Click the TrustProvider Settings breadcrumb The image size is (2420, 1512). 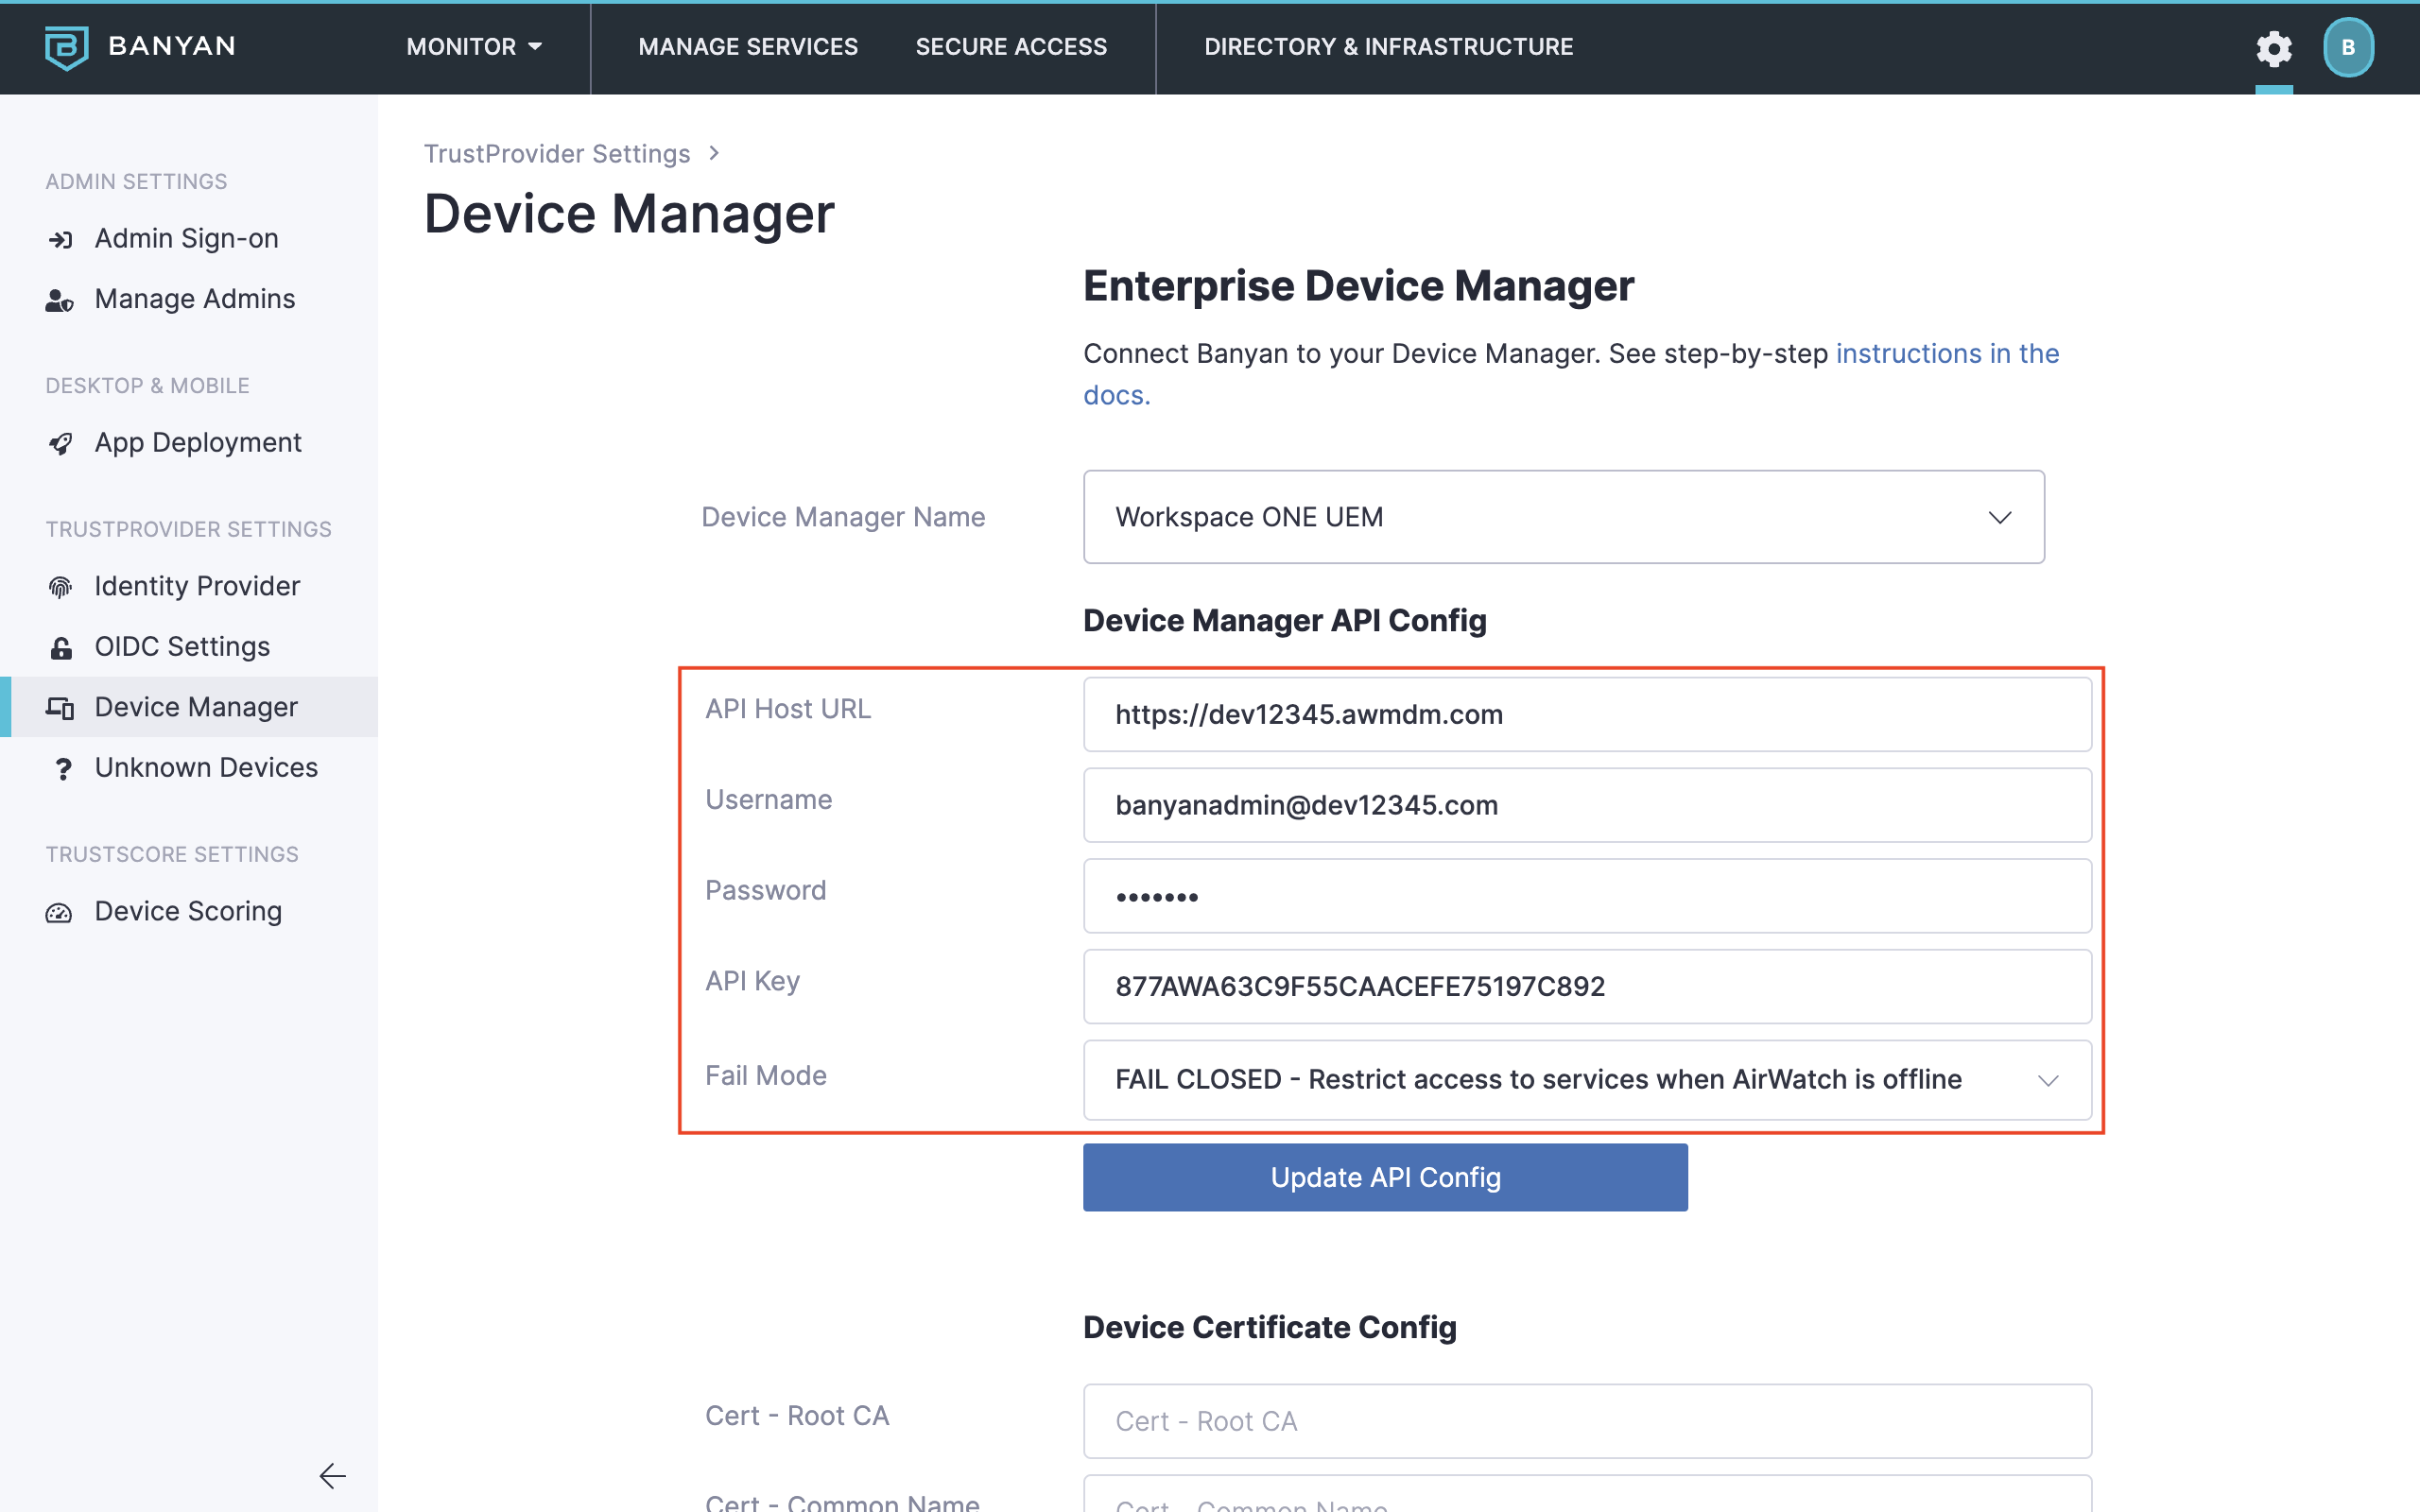[557, 154]
